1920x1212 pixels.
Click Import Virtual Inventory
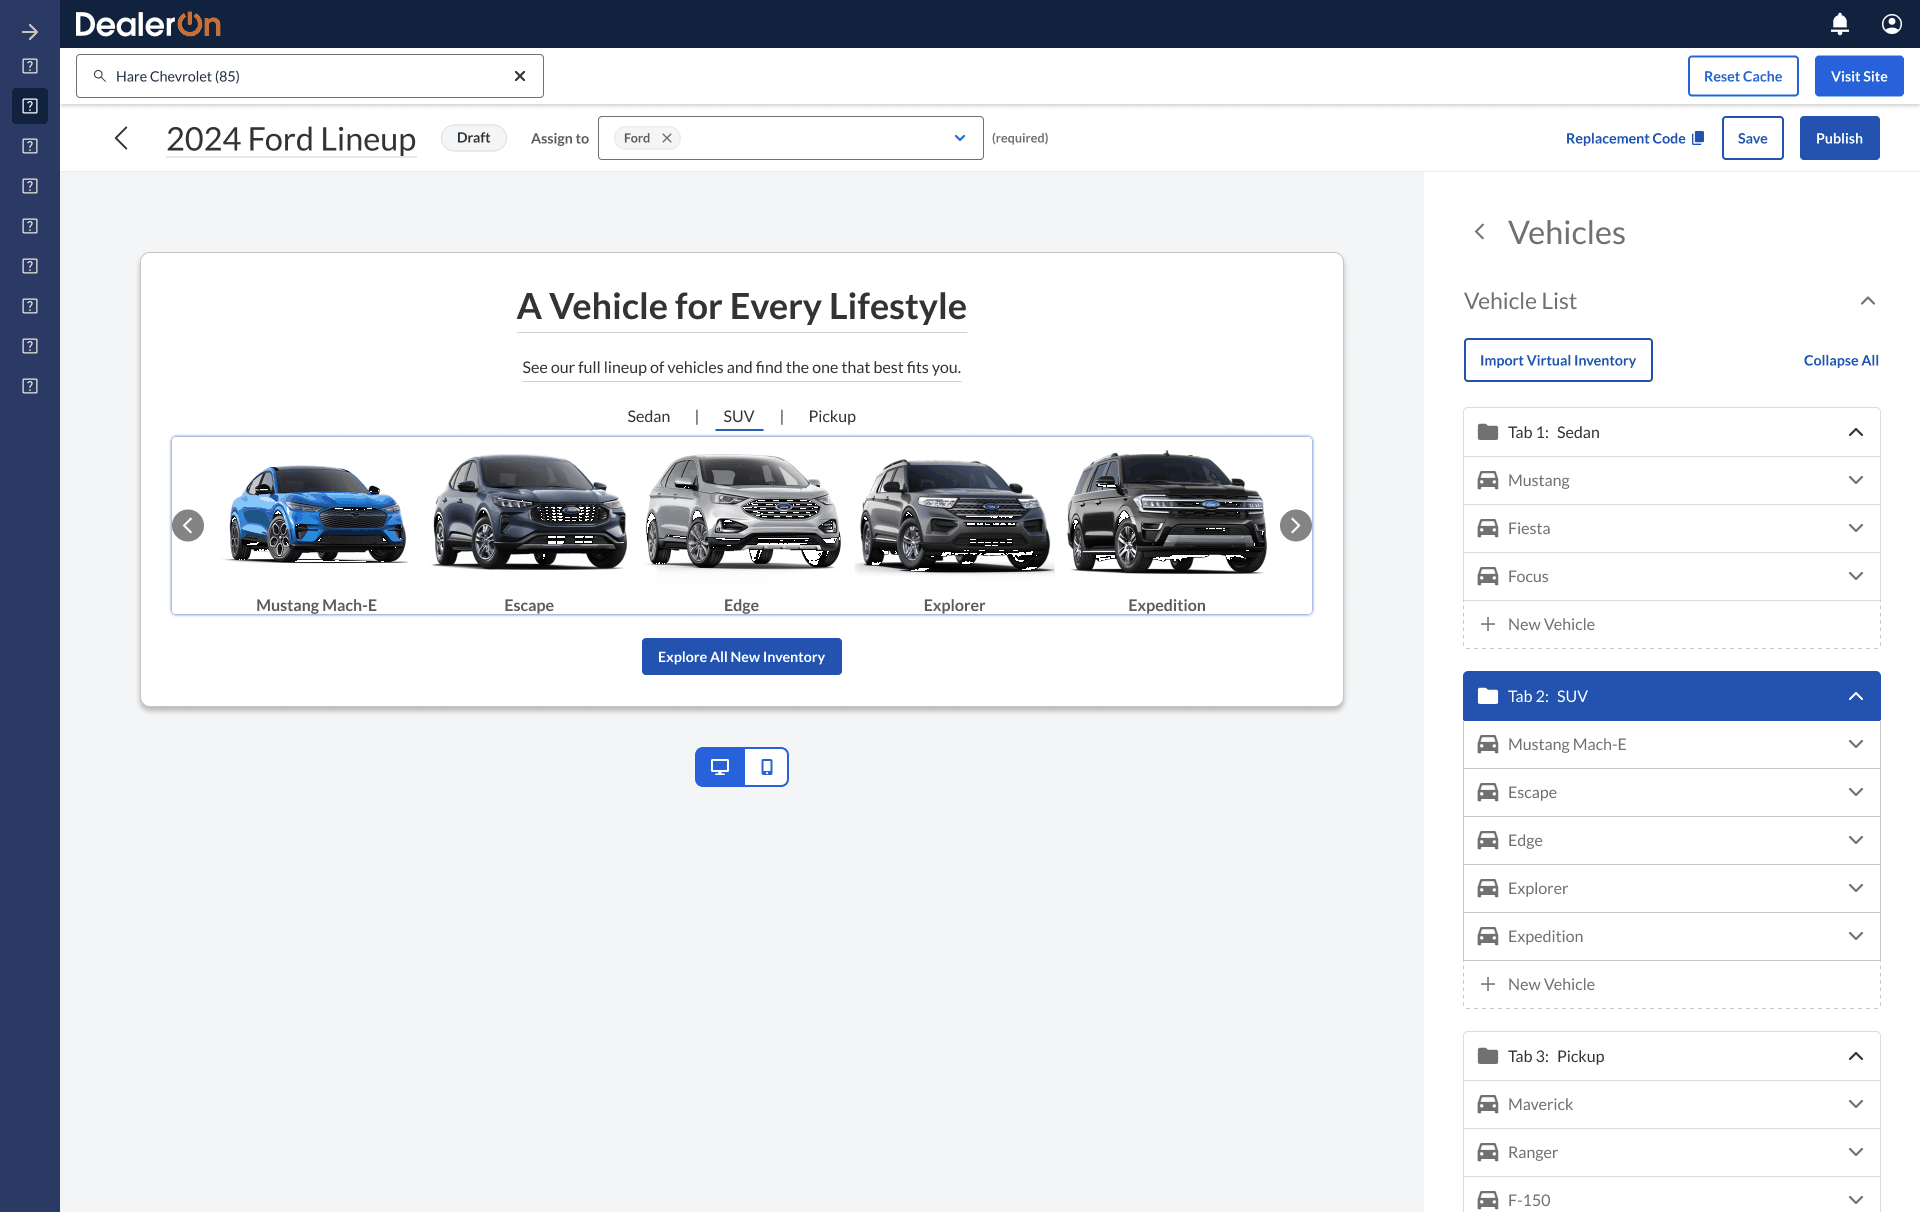[1558, 360]
